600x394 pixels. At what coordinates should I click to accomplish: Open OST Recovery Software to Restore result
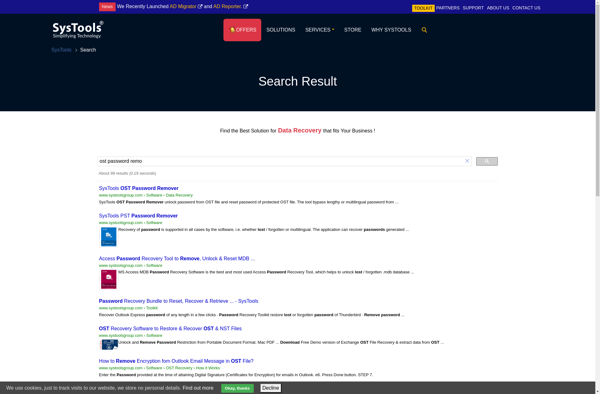point(170,329)
